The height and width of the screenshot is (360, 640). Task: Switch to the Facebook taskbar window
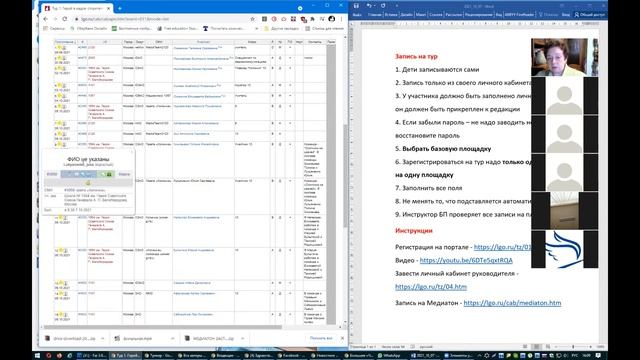[x=293, y=356]
